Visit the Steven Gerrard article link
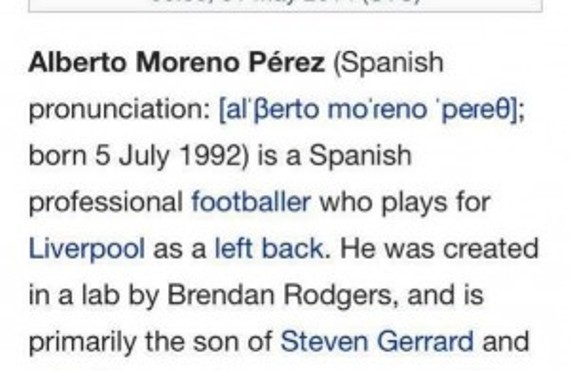570x371 pixels. [x=377, y=342]
